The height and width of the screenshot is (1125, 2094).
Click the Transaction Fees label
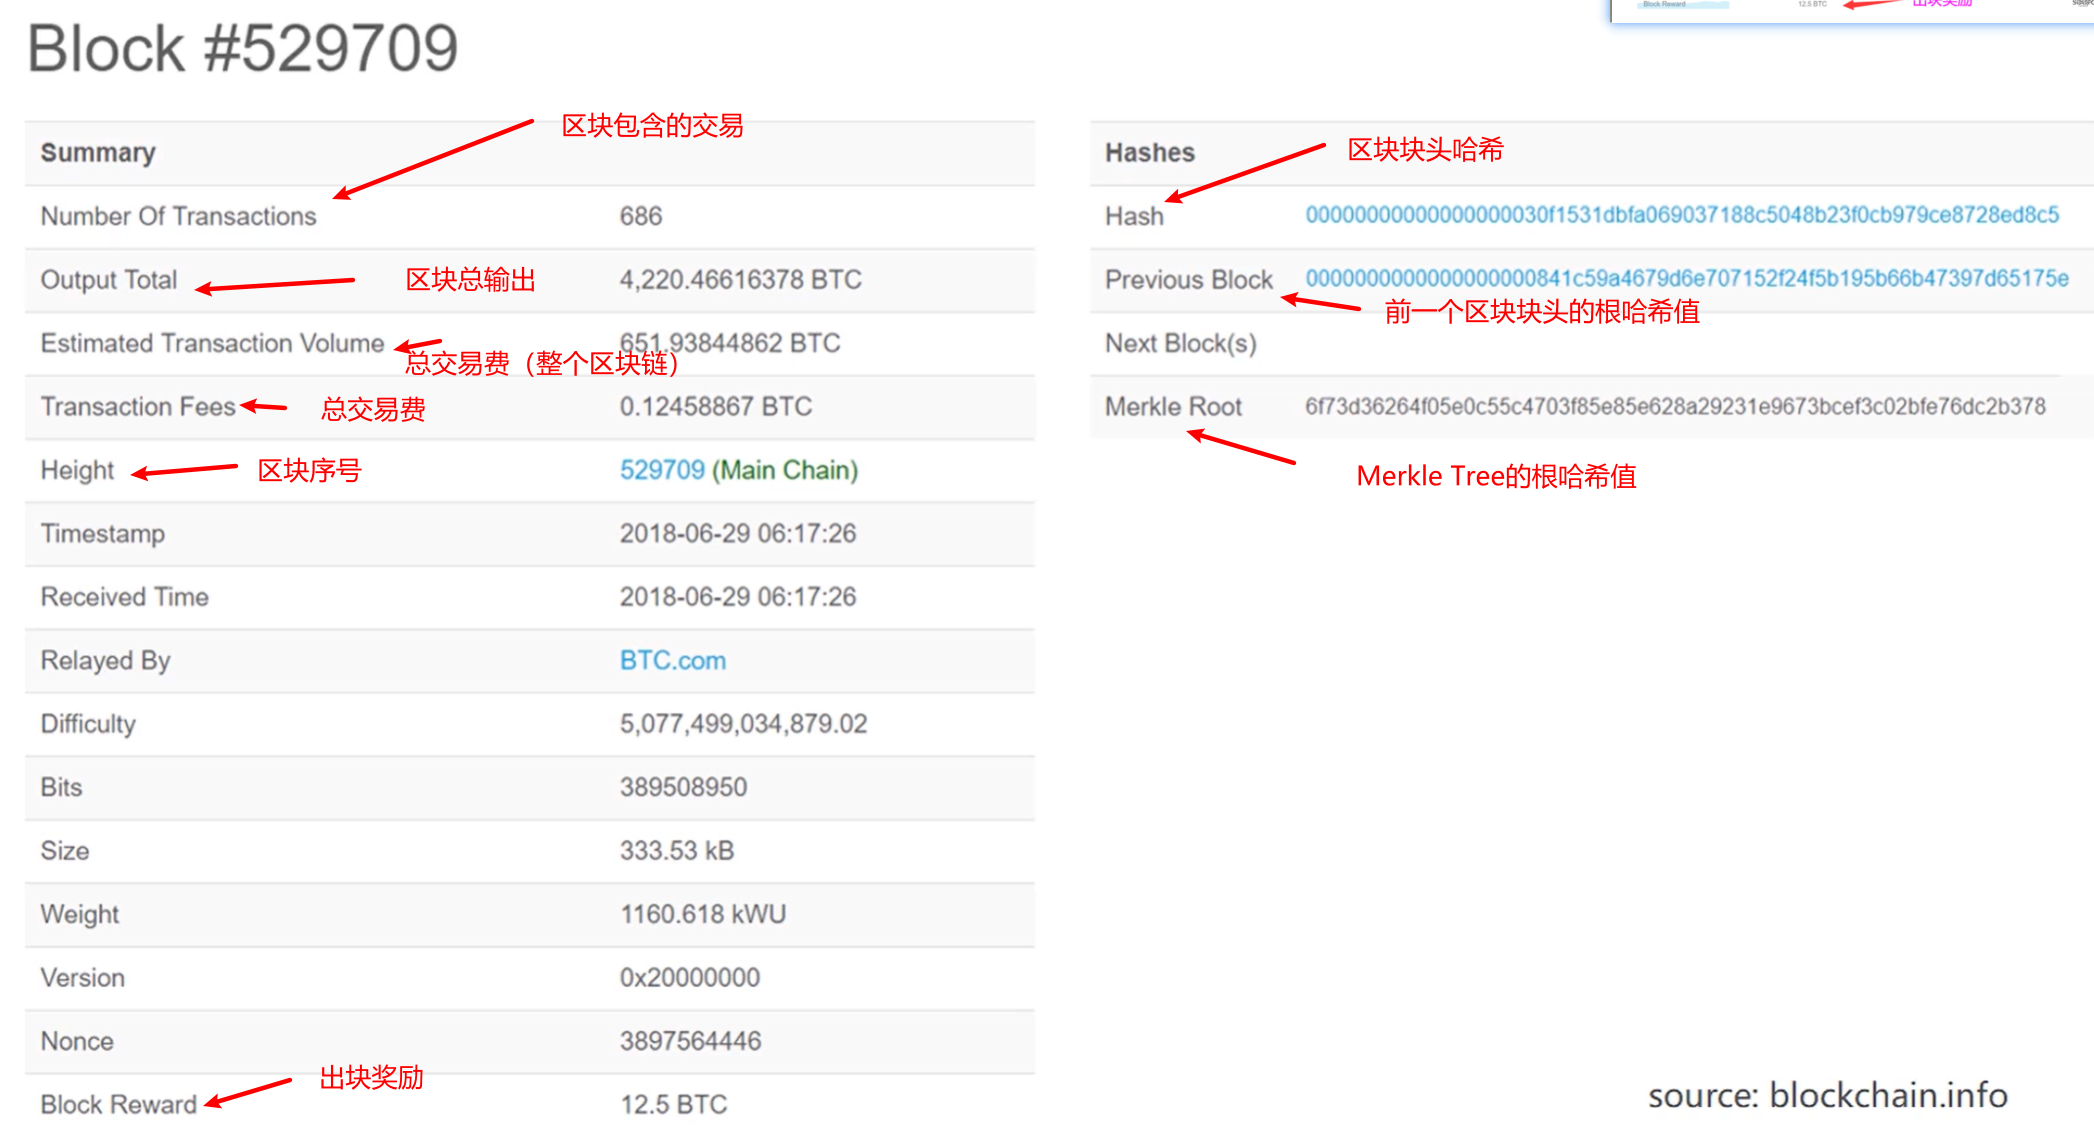click(138, 407)
